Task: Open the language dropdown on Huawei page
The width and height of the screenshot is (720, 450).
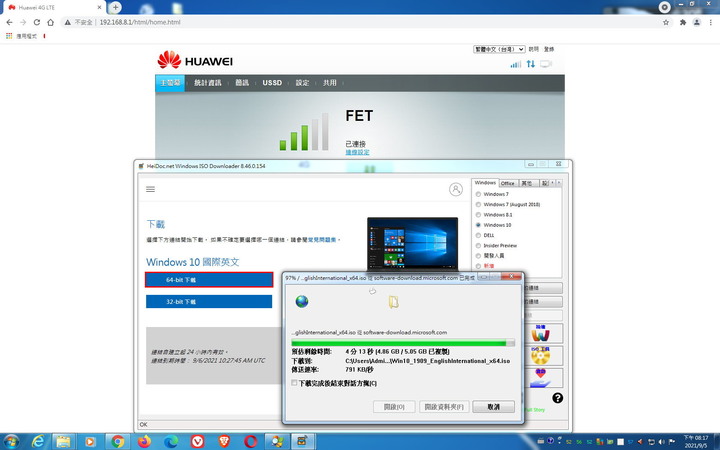Action: (x=499, y=49)
